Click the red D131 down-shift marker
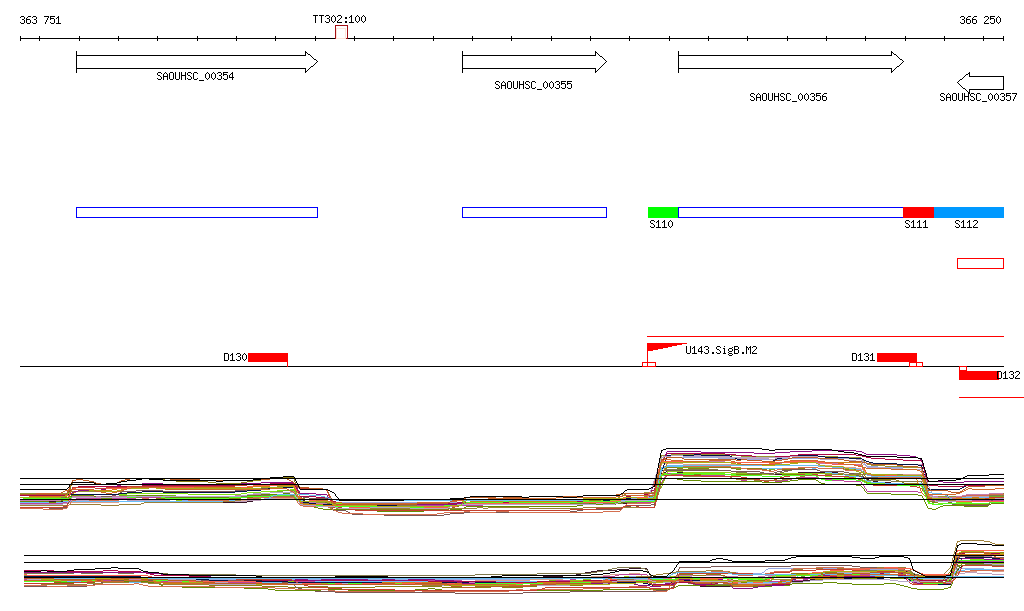Viewport: 1024px width, 611px height. (897, 358)
